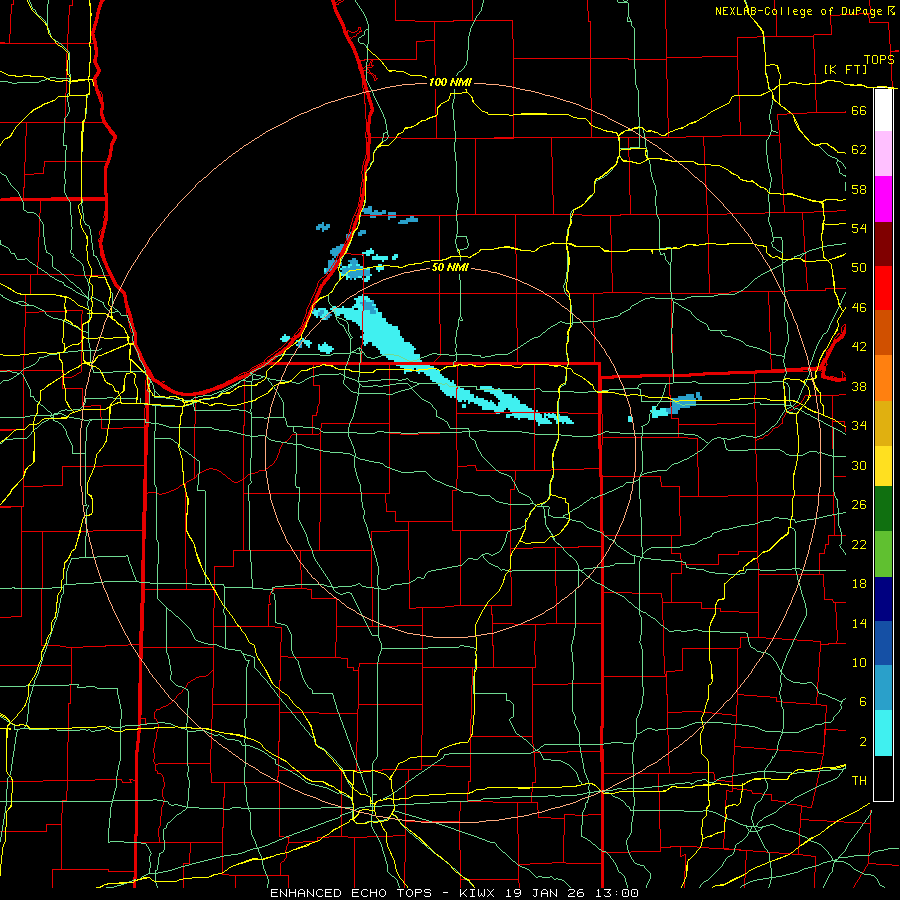
Task: Click the black TH swatch at legend bottom
Action: point(883,778)
